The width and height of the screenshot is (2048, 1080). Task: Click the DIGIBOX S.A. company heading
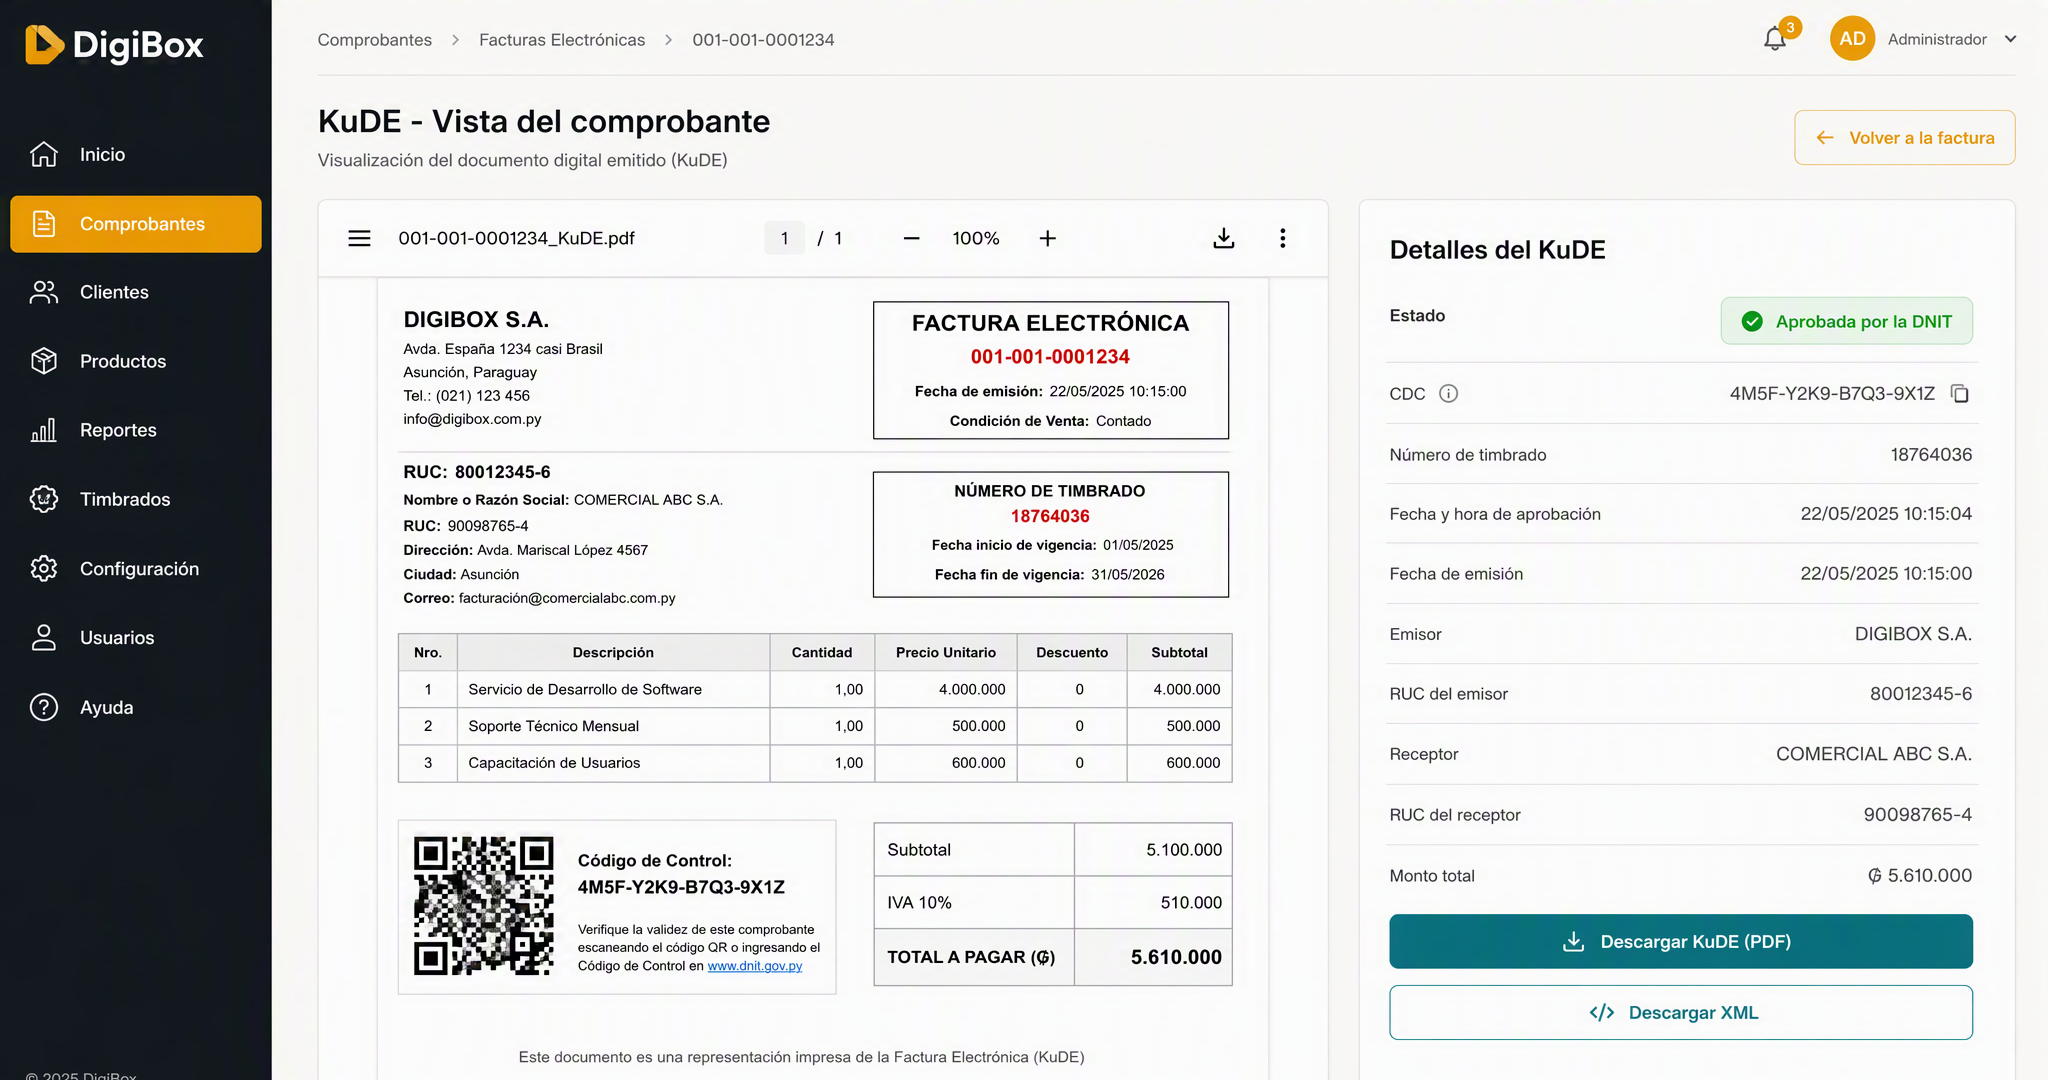(476, 320)
